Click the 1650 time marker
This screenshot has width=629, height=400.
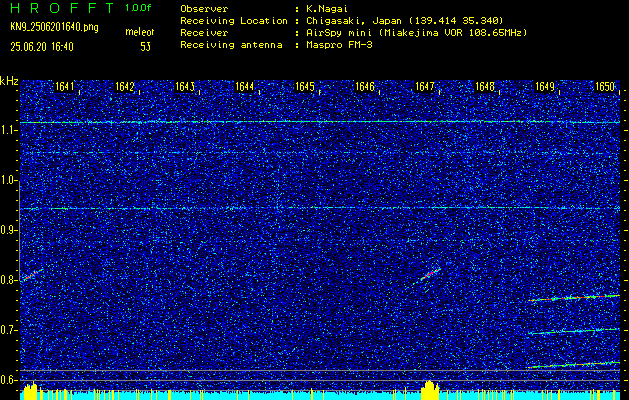click(x=605, y=86)
